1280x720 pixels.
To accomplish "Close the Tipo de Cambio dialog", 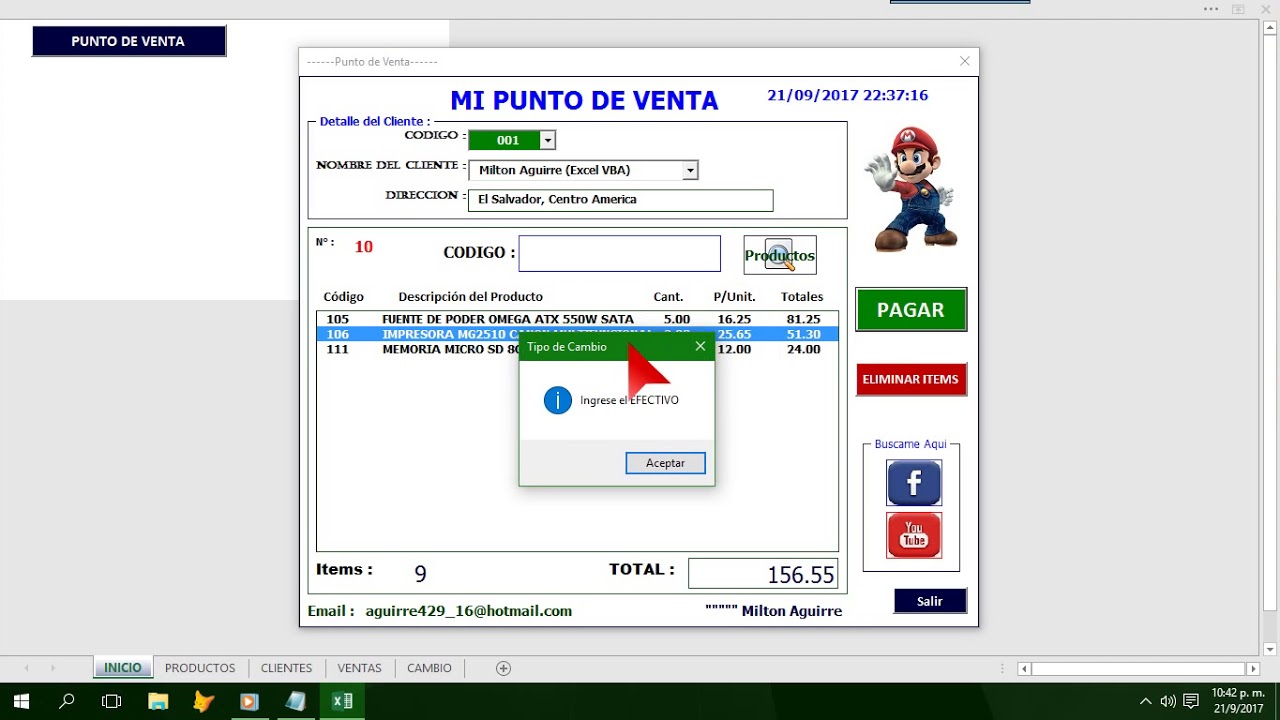I will (x=700, y=346).
